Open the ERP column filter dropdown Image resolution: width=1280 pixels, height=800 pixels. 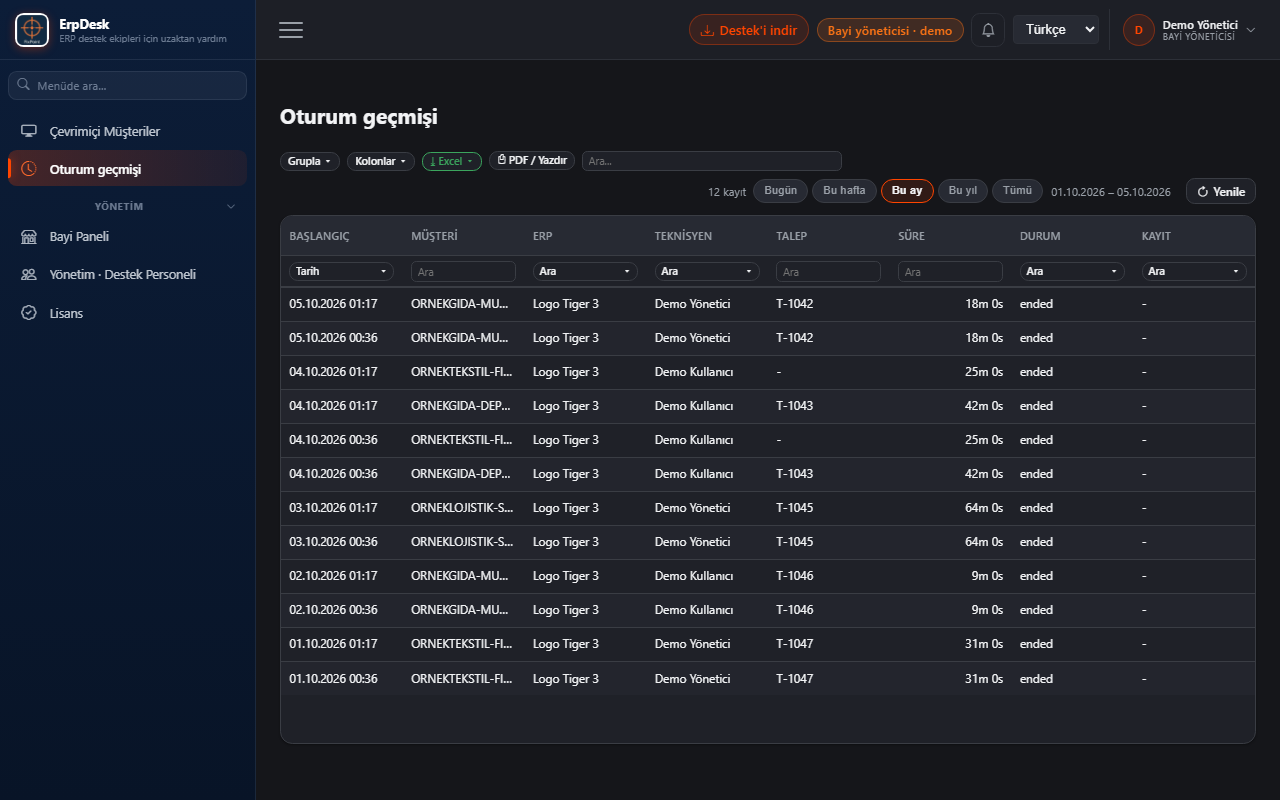click(585, 271)
